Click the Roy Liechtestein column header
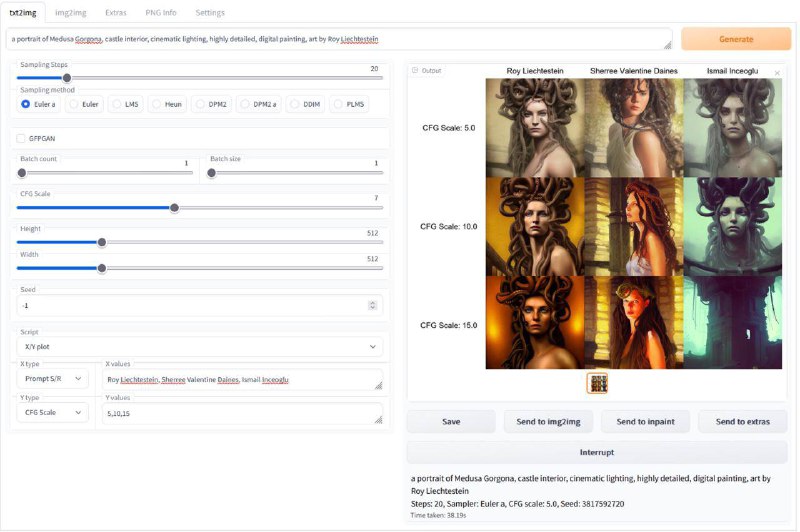Viewport: 800px width, 532px height. pos(535,71)
